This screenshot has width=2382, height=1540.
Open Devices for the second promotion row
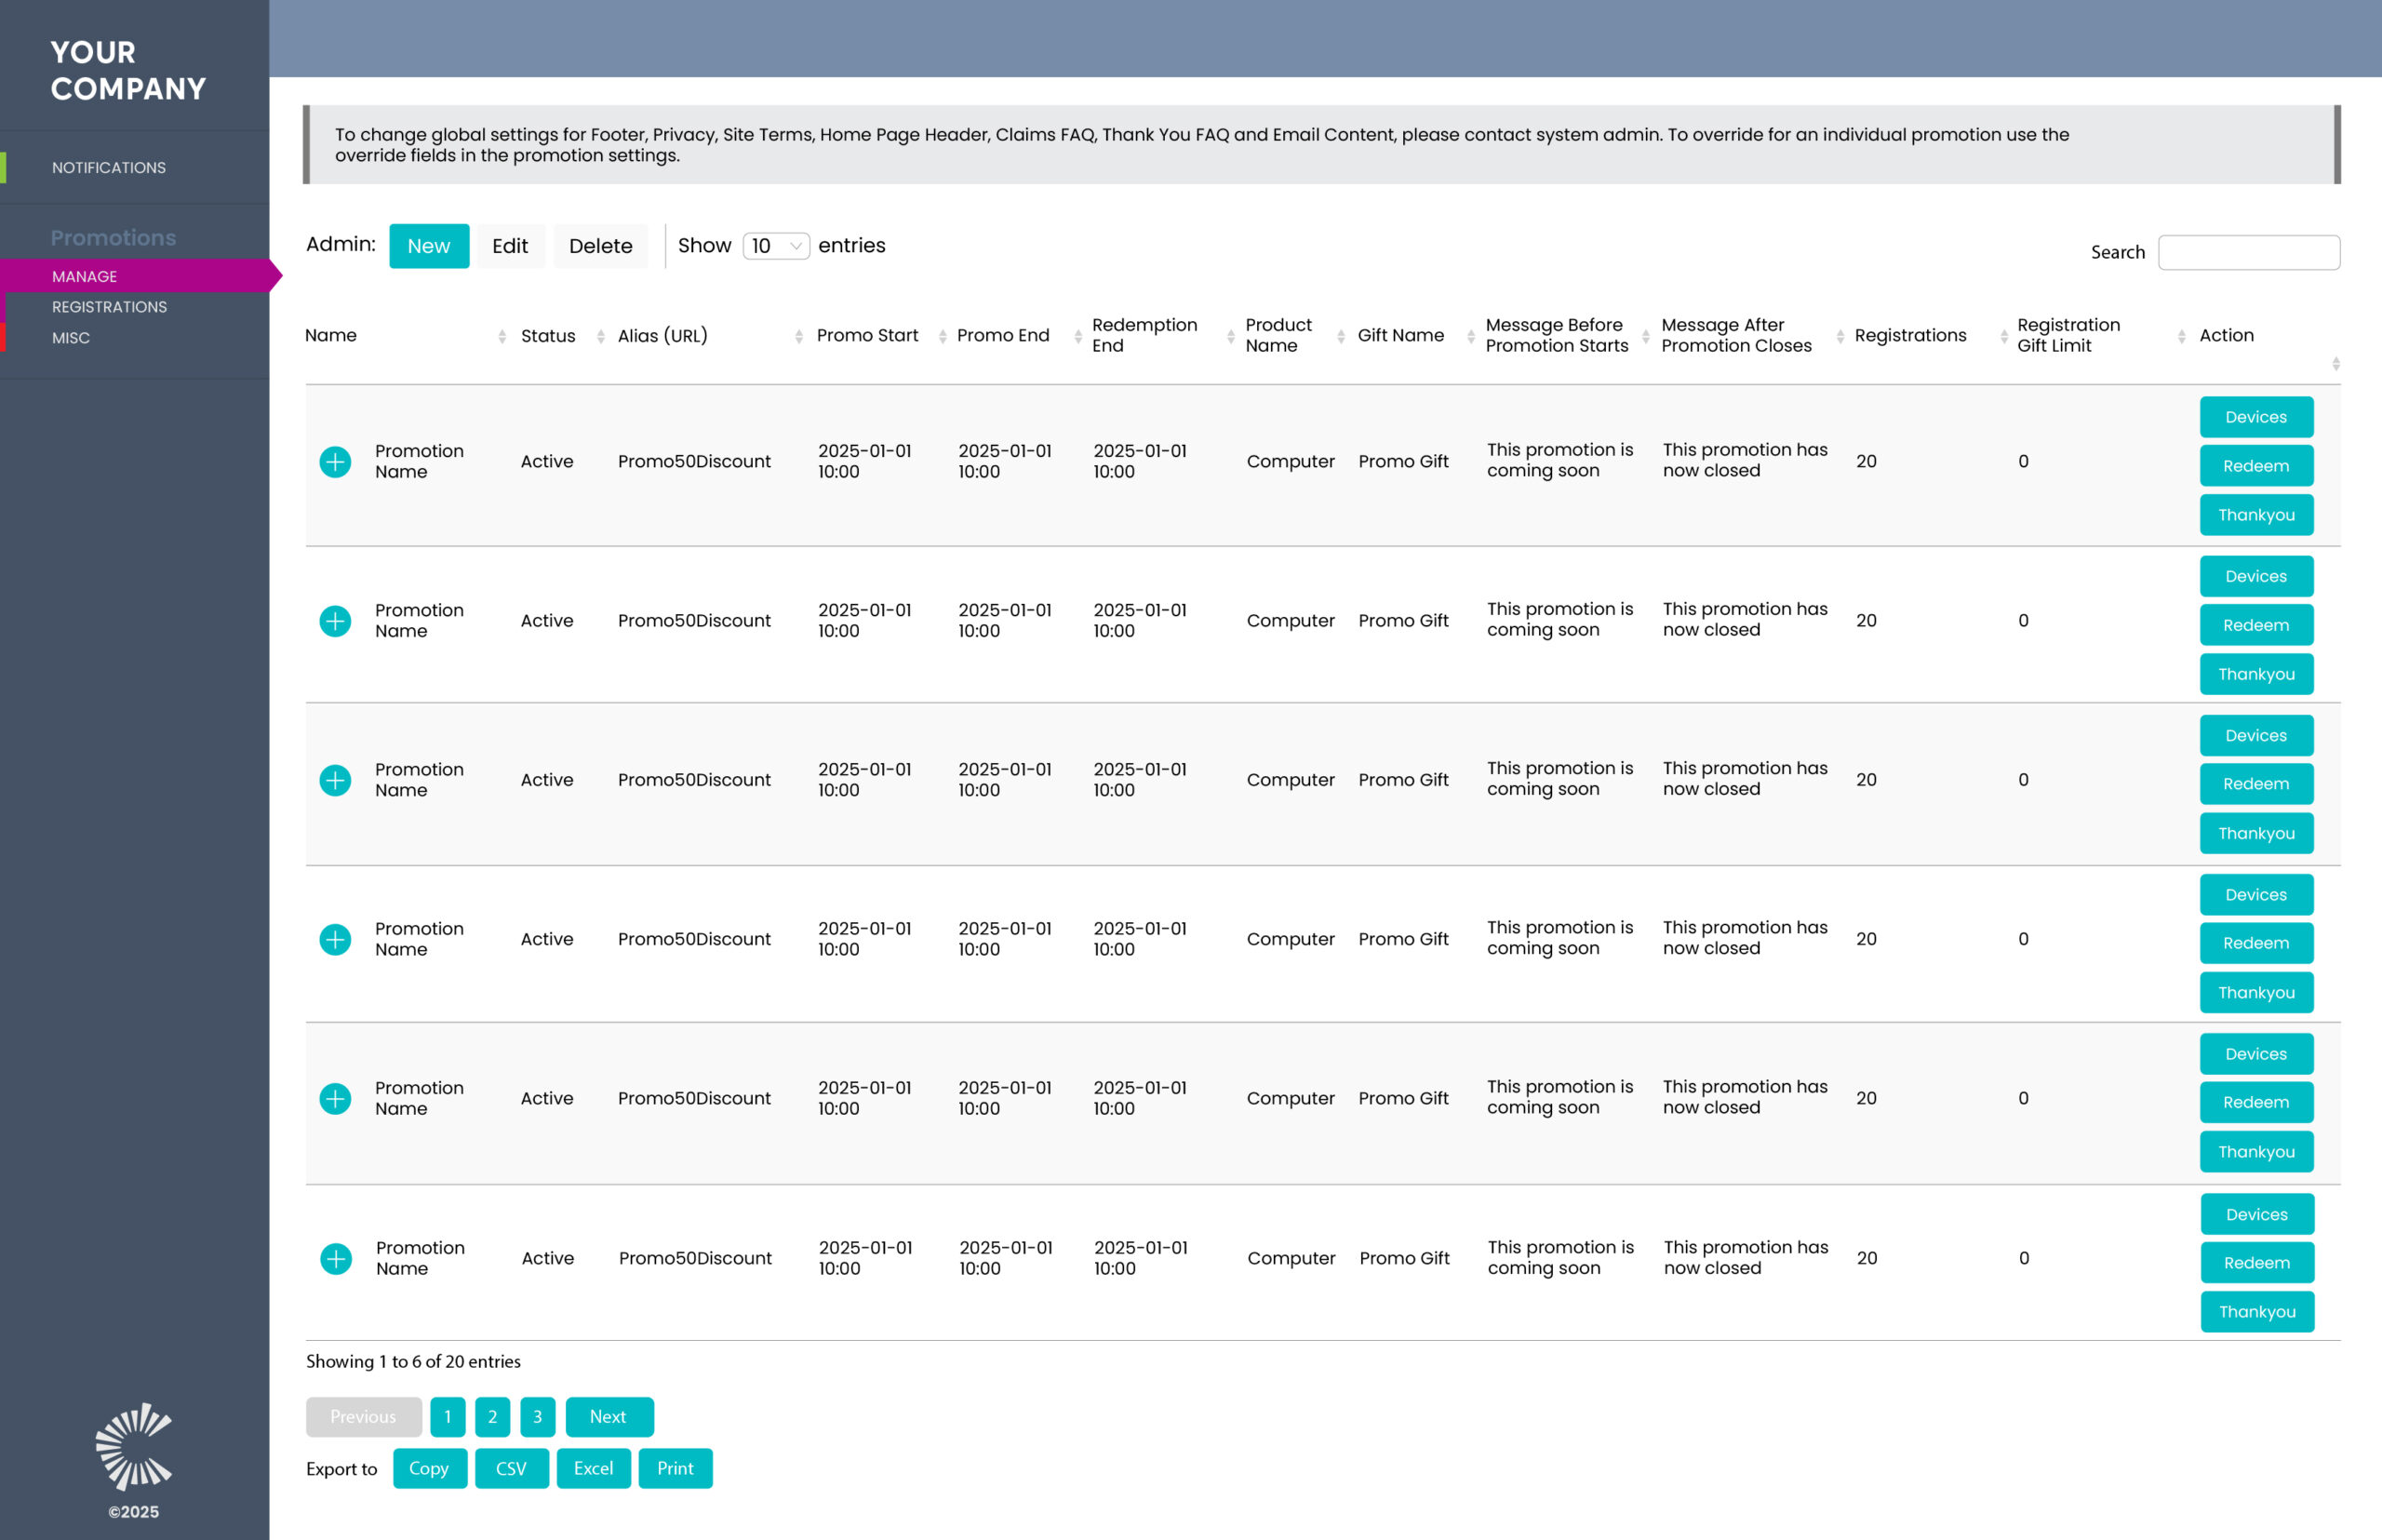(2256, 576)
